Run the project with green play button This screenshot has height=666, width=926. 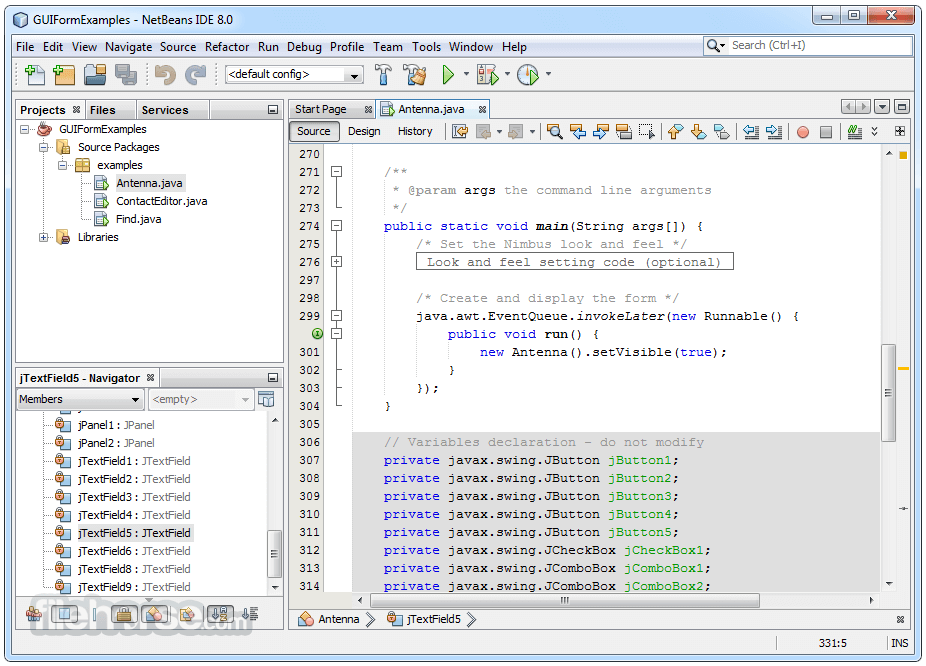[448, 74]
